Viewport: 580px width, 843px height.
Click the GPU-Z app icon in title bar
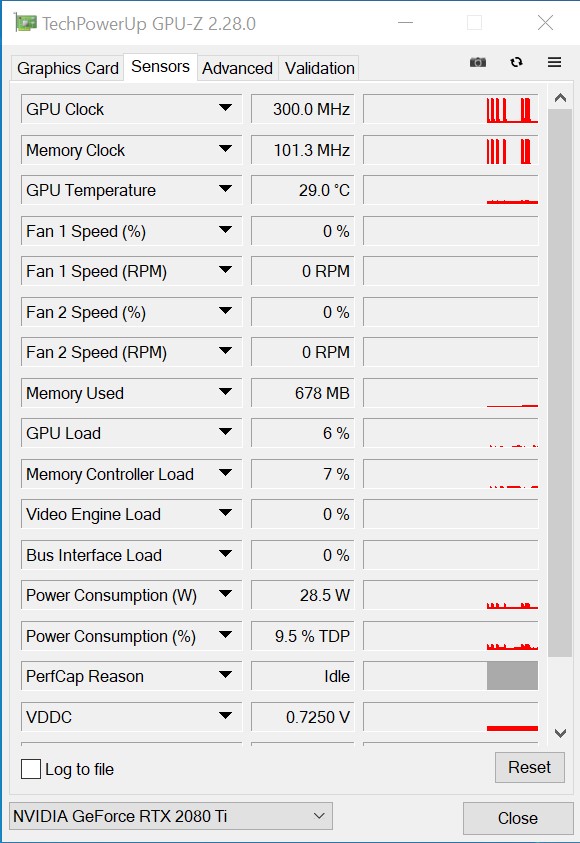[25, 23]
